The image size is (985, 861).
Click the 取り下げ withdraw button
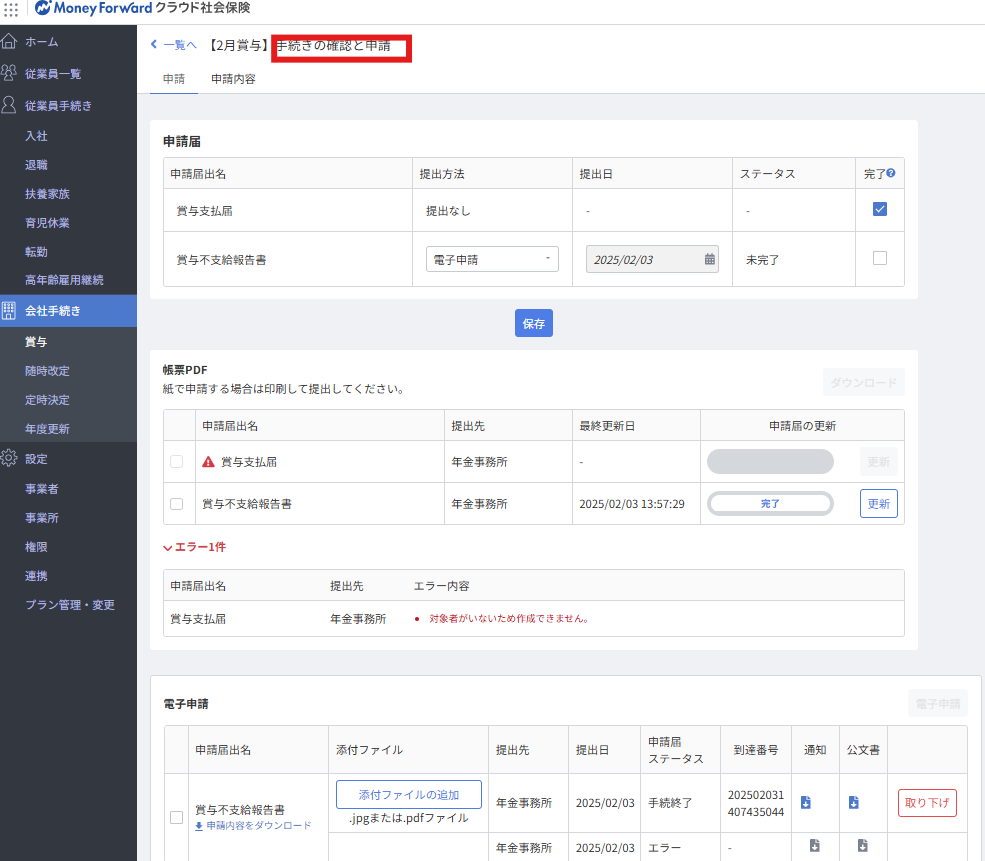927,803
